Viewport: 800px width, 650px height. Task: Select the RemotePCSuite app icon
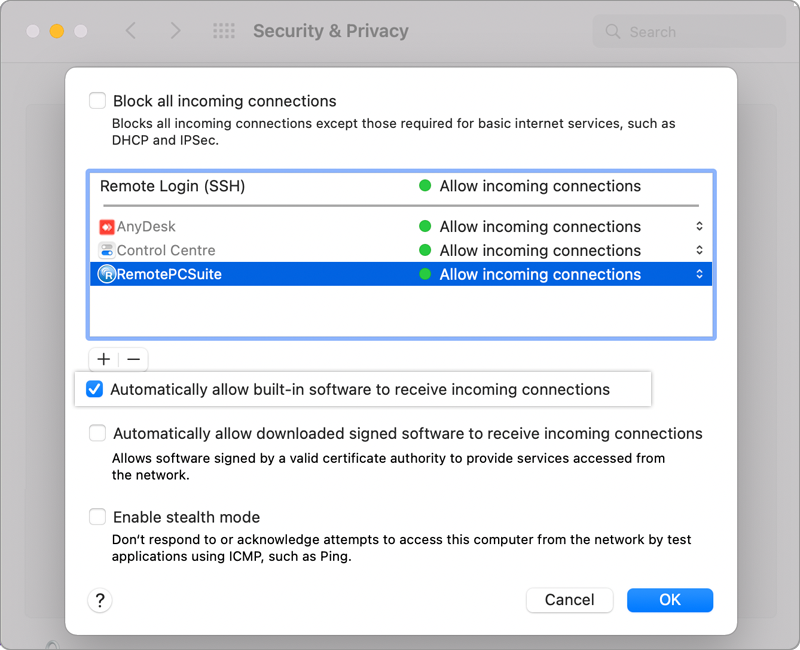108,274
